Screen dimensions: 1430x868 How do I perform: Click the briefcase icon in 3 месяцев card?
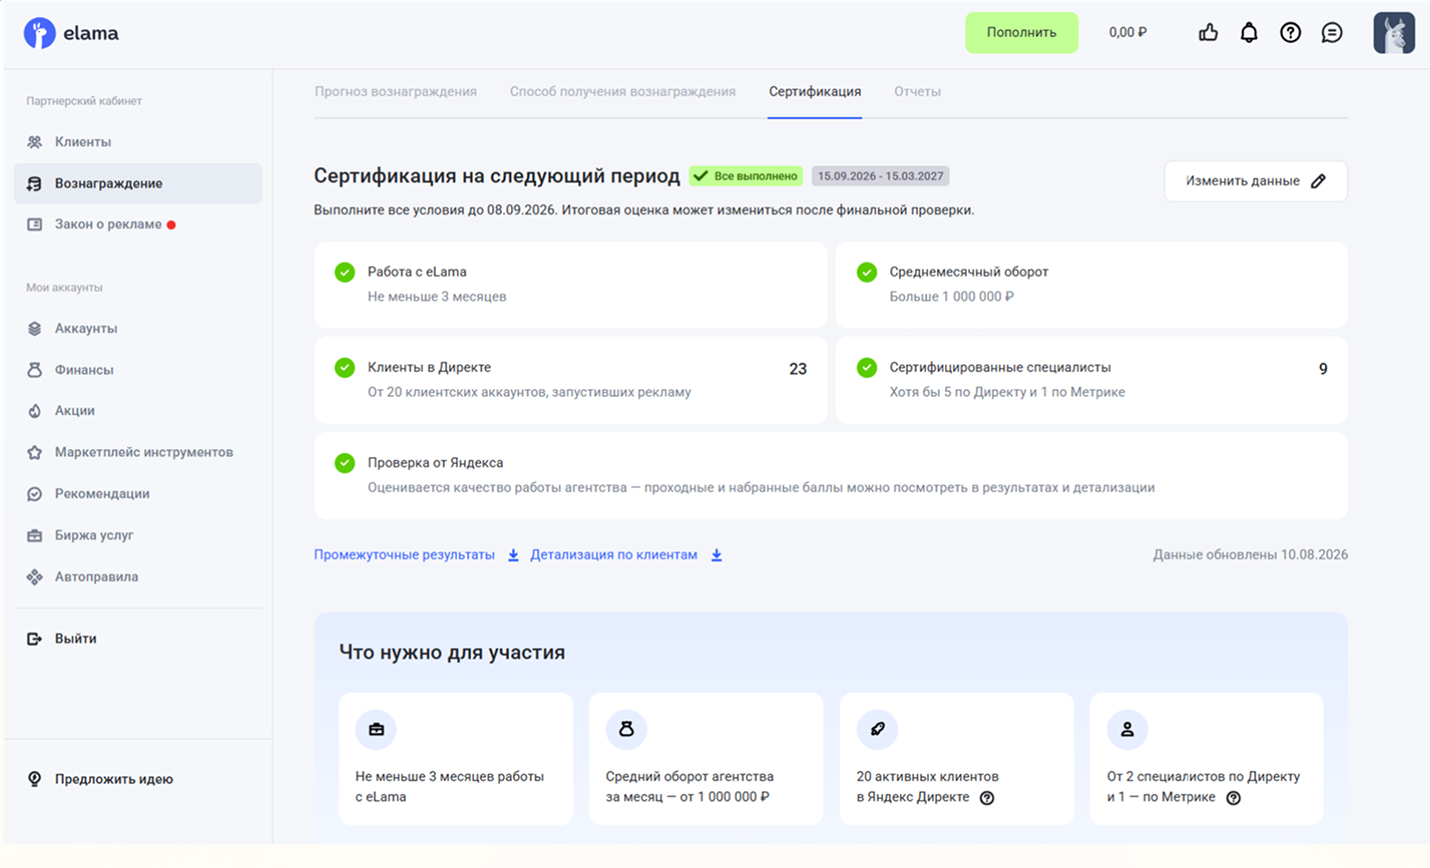click(376, 729)
